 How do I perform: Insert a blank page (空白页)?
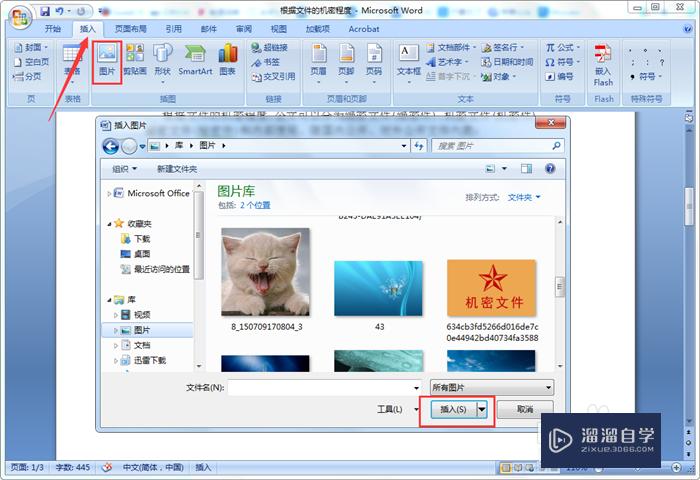[x=31, y=62]
